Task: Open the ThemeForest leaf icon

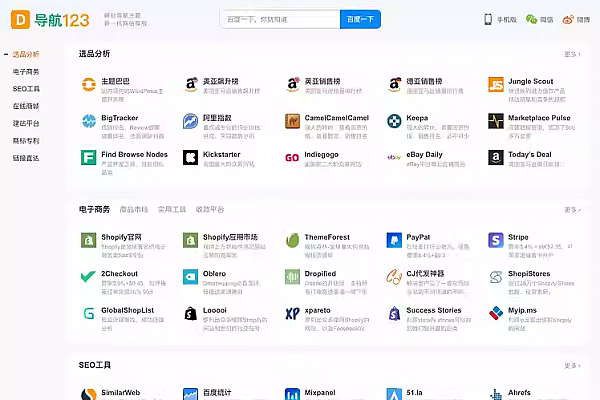Action: pyautogui.click(x=292, y=240)
